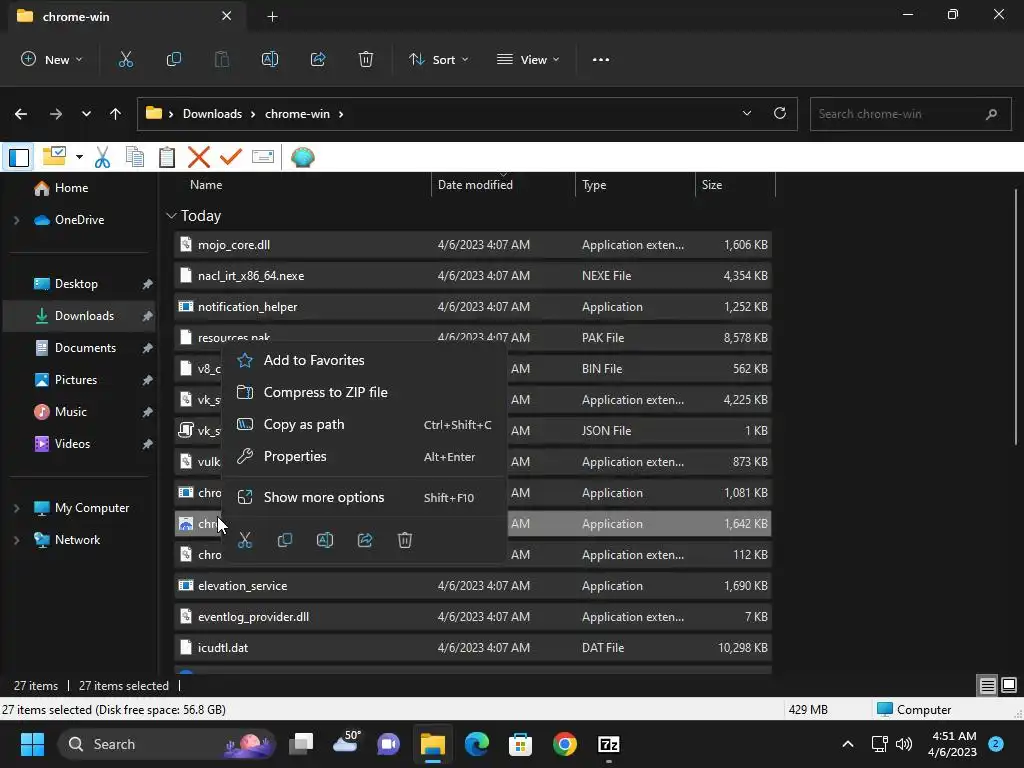Click the Share icon in the context menu
Screen dimensions: 1024x768
[x=365, y=540]
